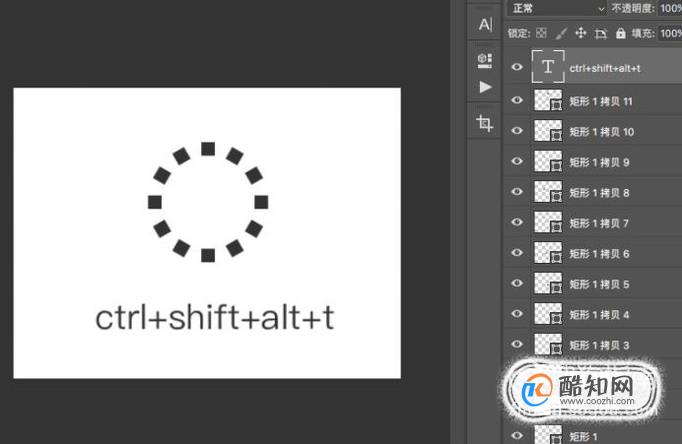
Task: Click the ctrl+shift+alt+t text on canvas
Action: coord(215,317)
